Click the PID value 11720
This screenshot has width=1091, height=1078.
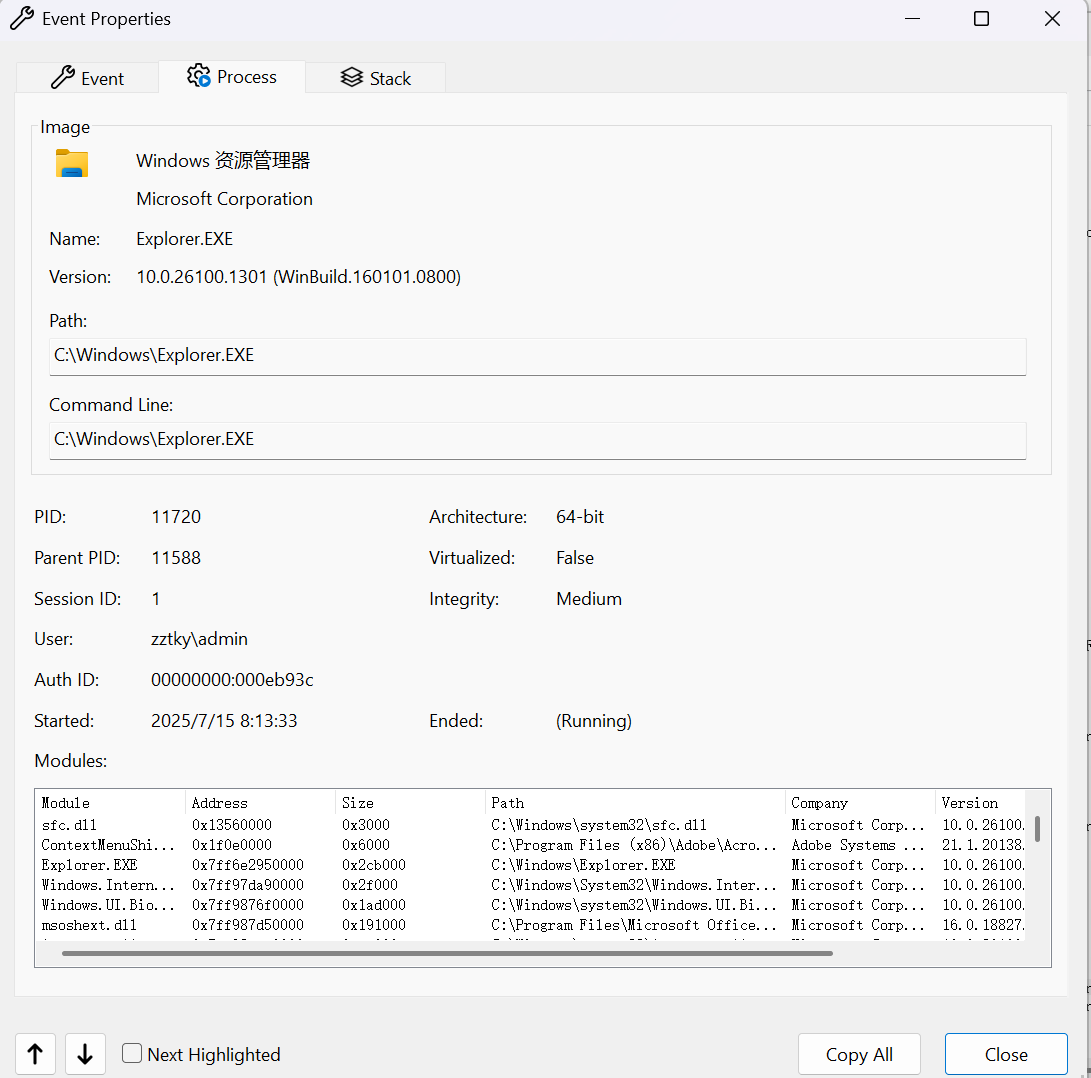[x=176, y=517]
